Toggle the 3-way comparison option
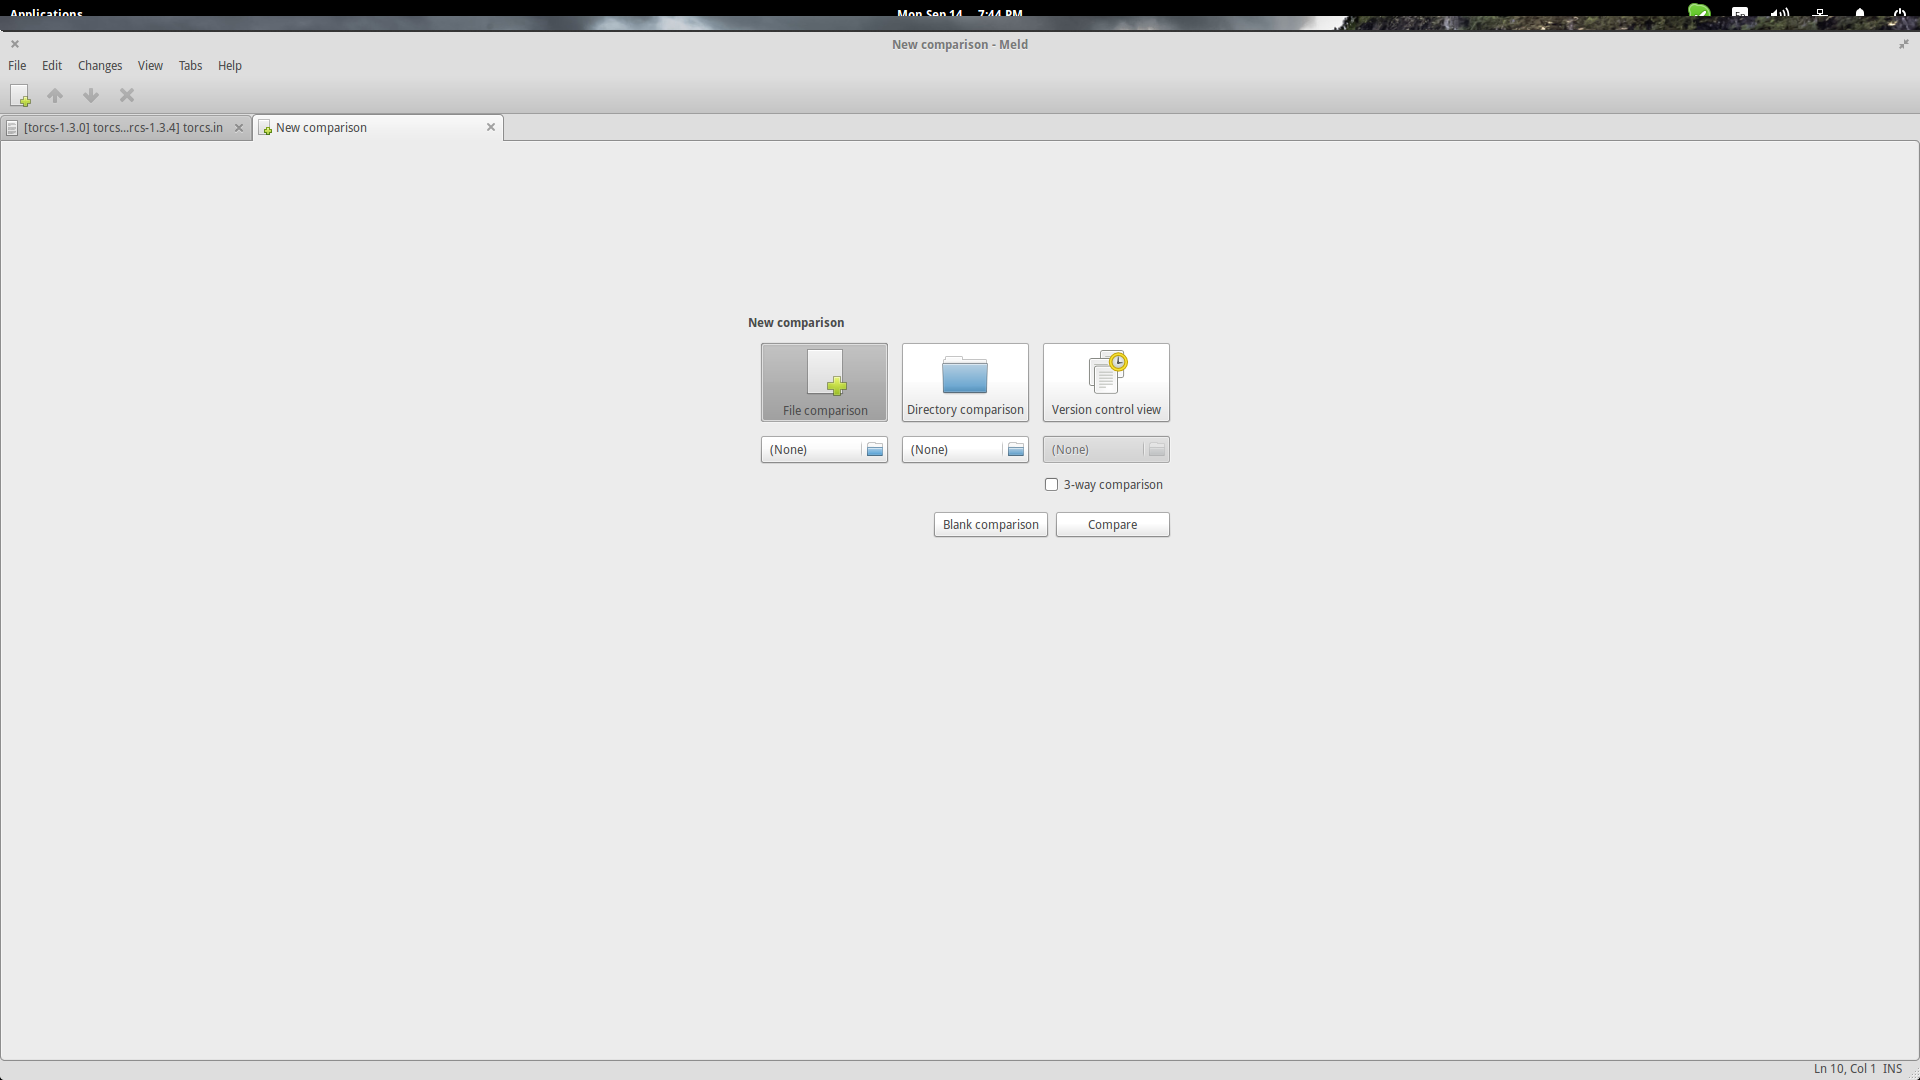 click(1051, 484)
